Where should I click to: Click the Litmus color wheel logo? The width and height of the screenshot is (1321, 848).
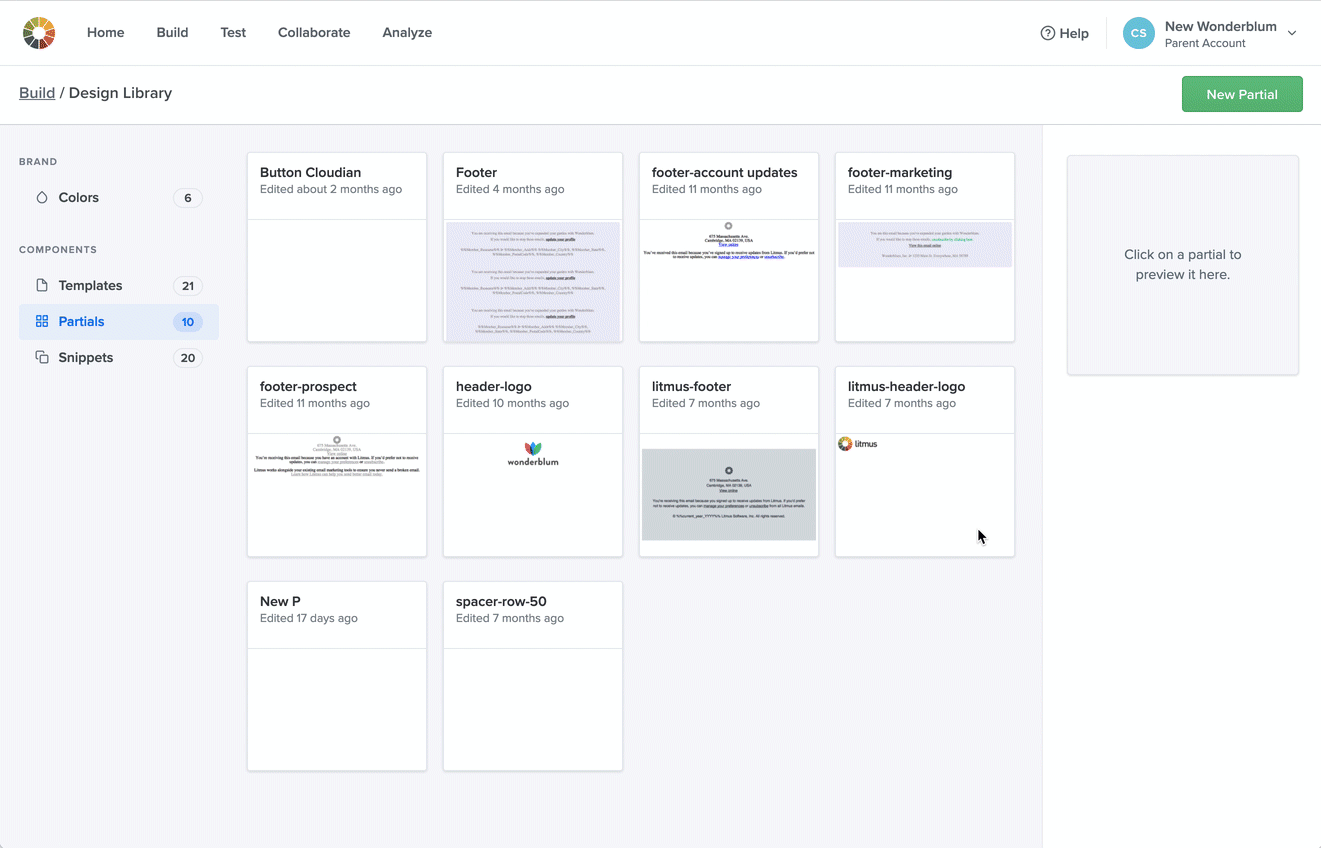click(39, 33)
